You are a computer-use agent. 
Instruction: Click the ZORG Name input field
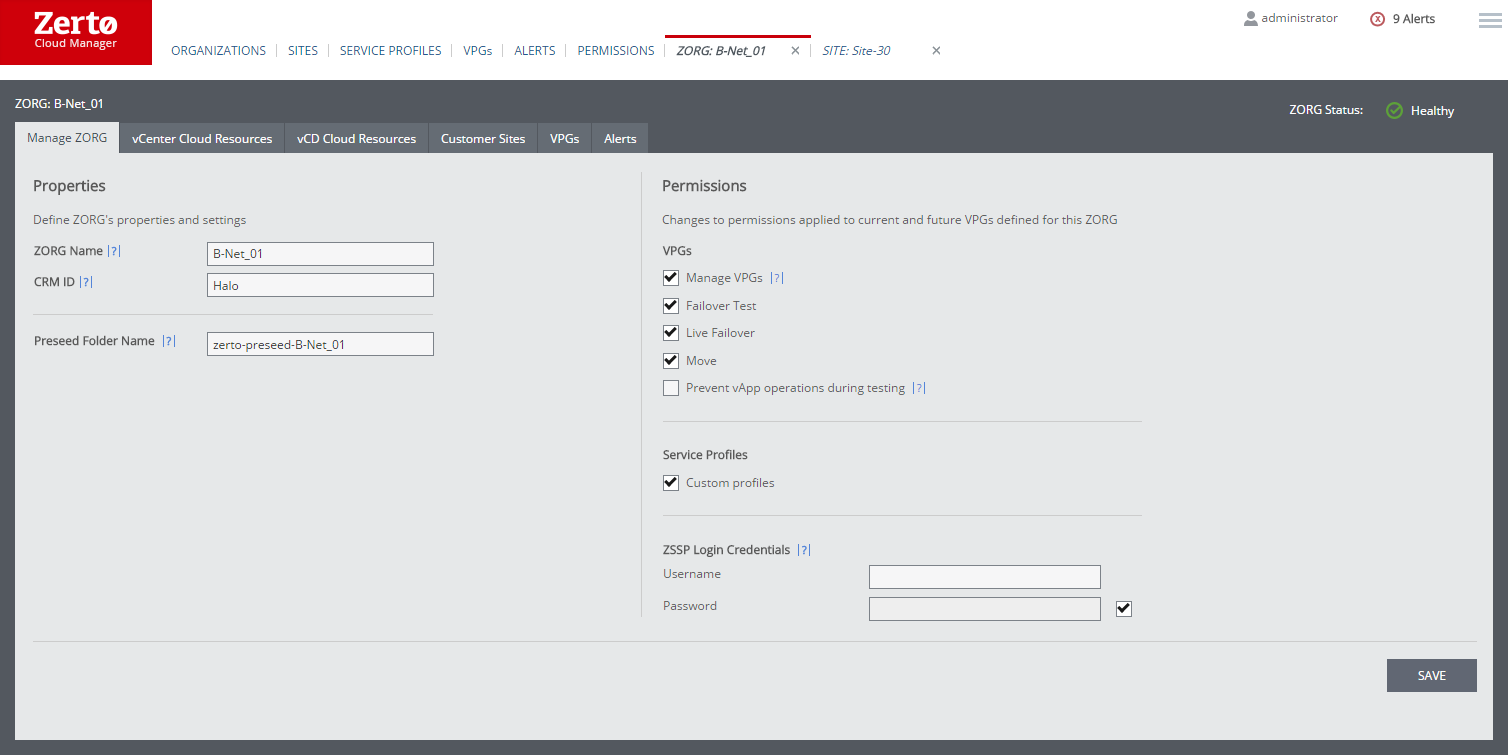click(320, 254)
